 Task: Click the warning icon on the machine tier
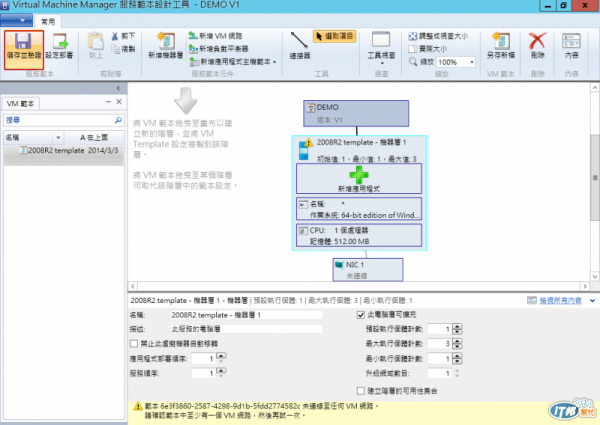pyautogui.click(x=308, y=142)
